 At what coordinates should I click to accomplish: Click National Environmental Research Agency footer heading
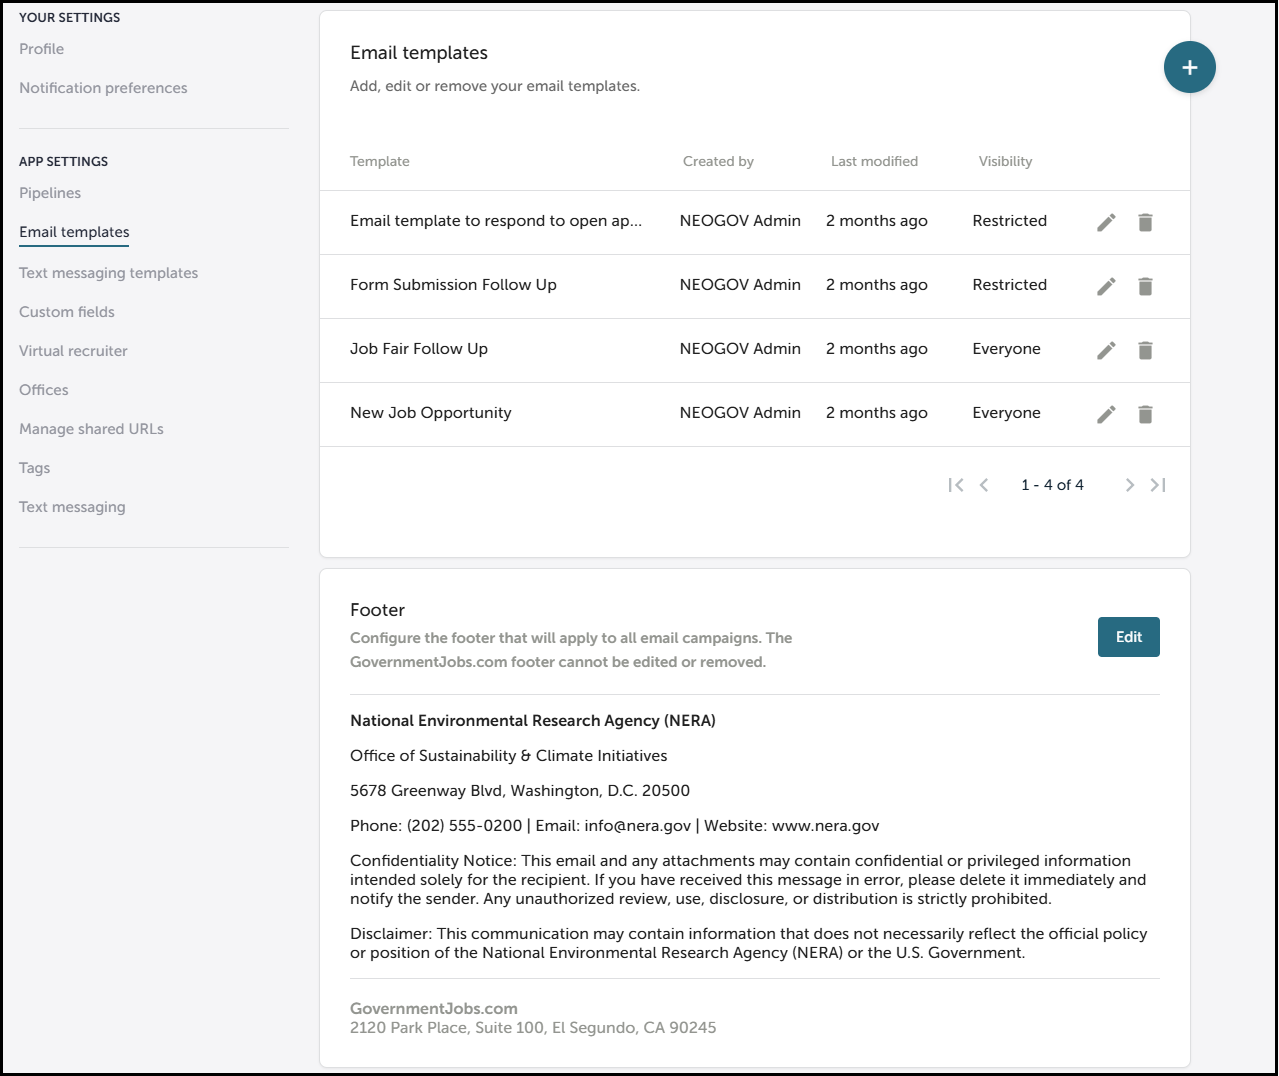coord(533,721)
